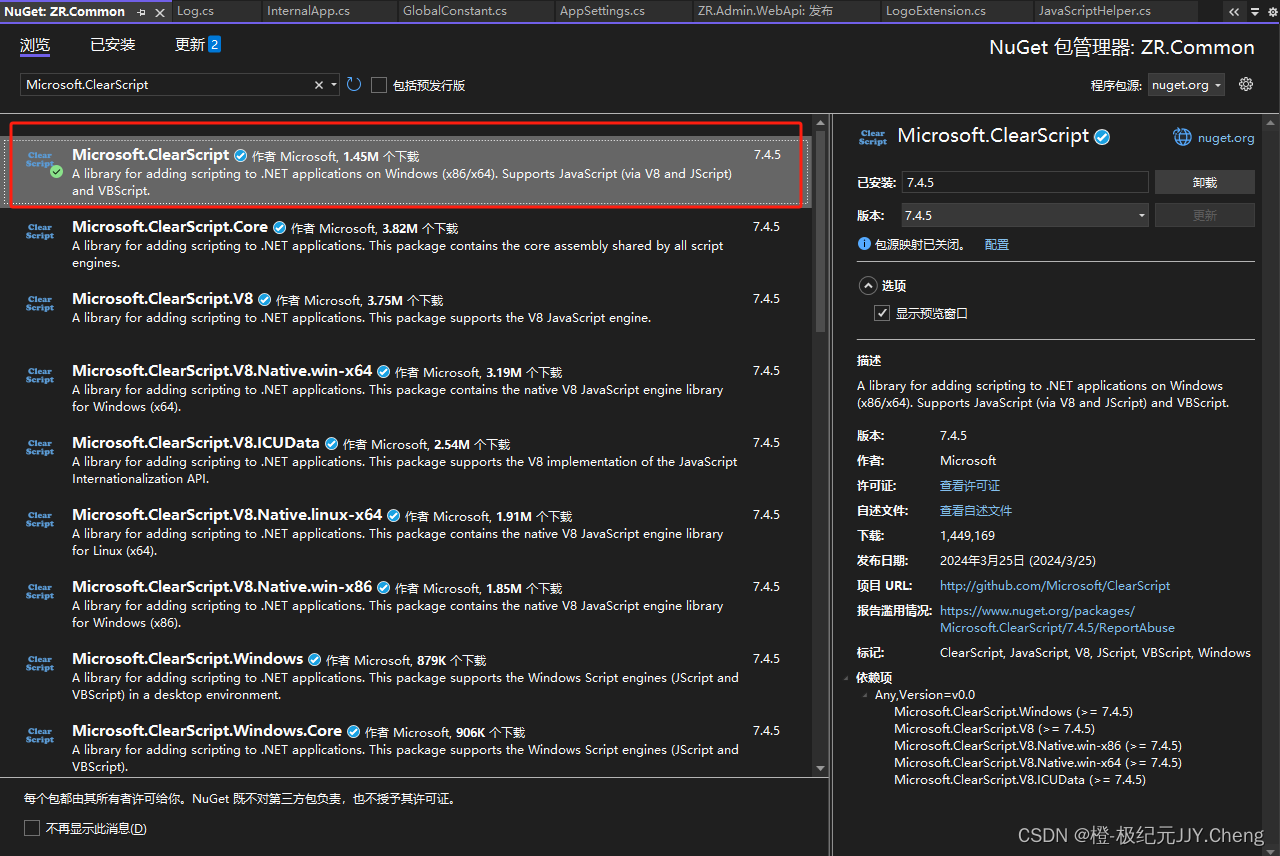The image size is (1280, 856).
Task: Click the nuget.org globe icon in details panel
Action: coord(1181,136)
